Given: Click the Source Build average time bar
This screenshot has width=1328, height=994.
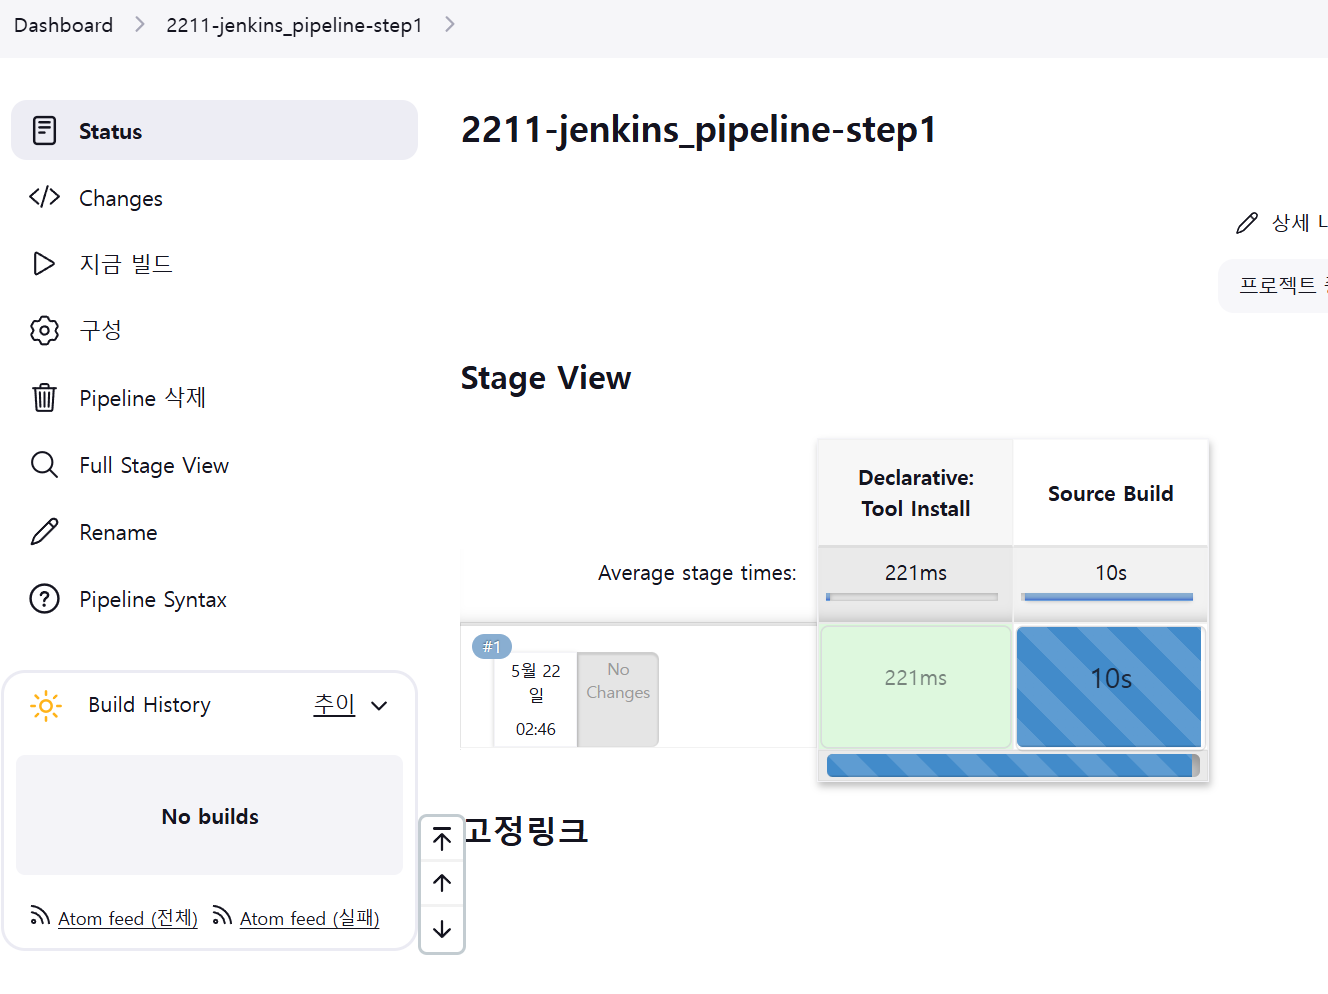Looking at the screenshot, I should tap(1108, 597).
